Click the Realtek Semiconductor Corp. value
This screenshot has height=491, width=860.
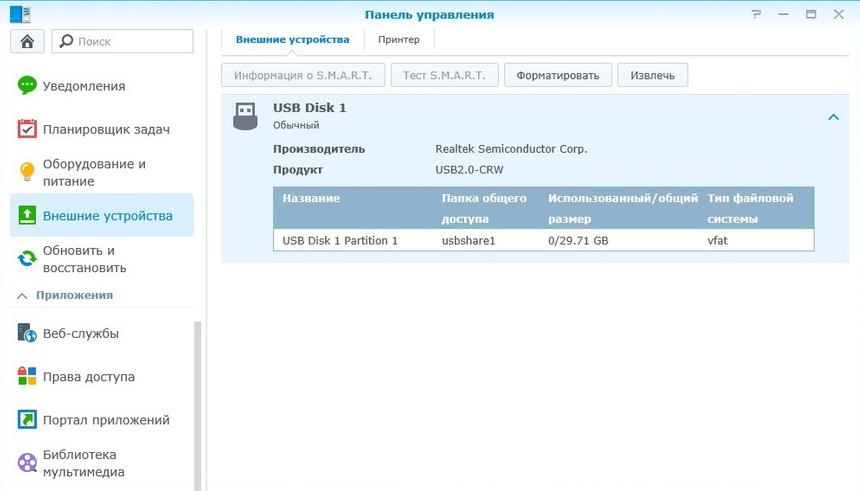pos(511,149)
